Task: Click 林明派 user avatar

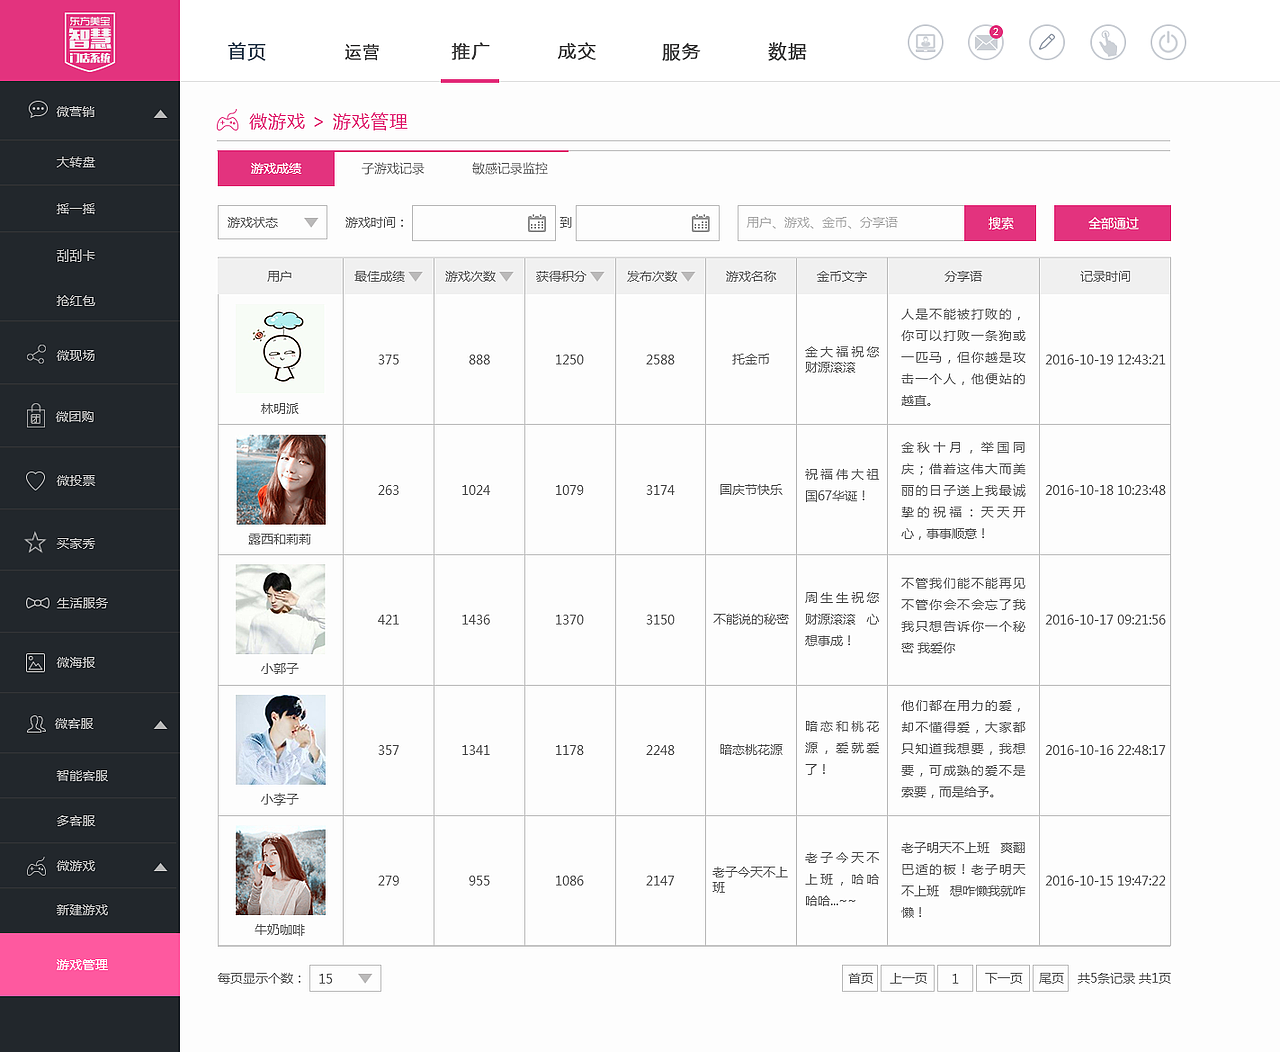Action: [x=280, y=348]
